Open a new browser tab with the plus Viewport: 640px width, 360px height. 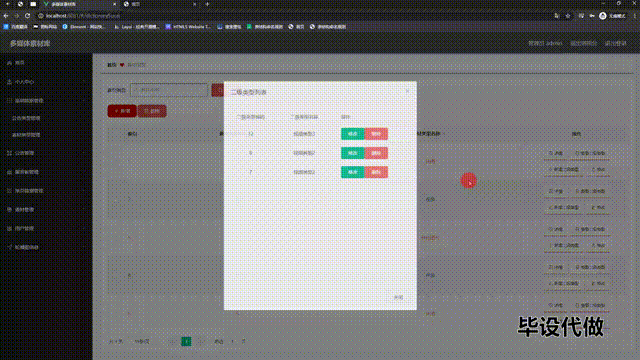pos(207,4)
